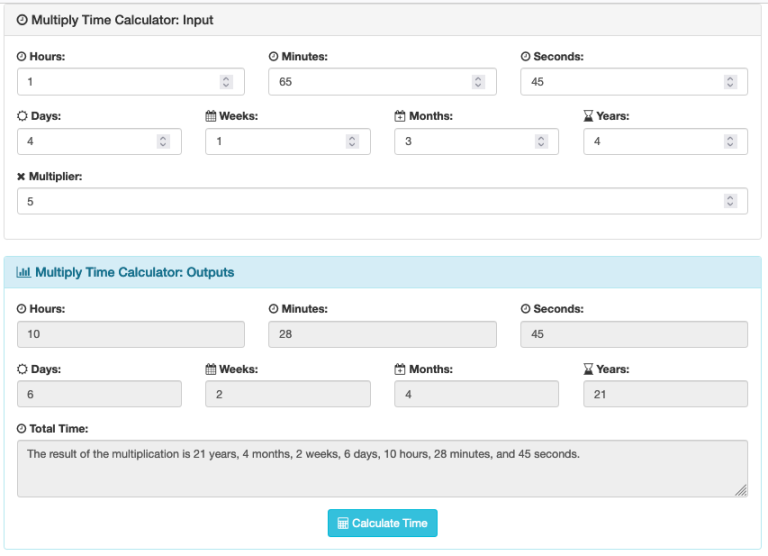Click the output Days field showing 6
This screenshot has width=768, height=556.
pos(99,394)
